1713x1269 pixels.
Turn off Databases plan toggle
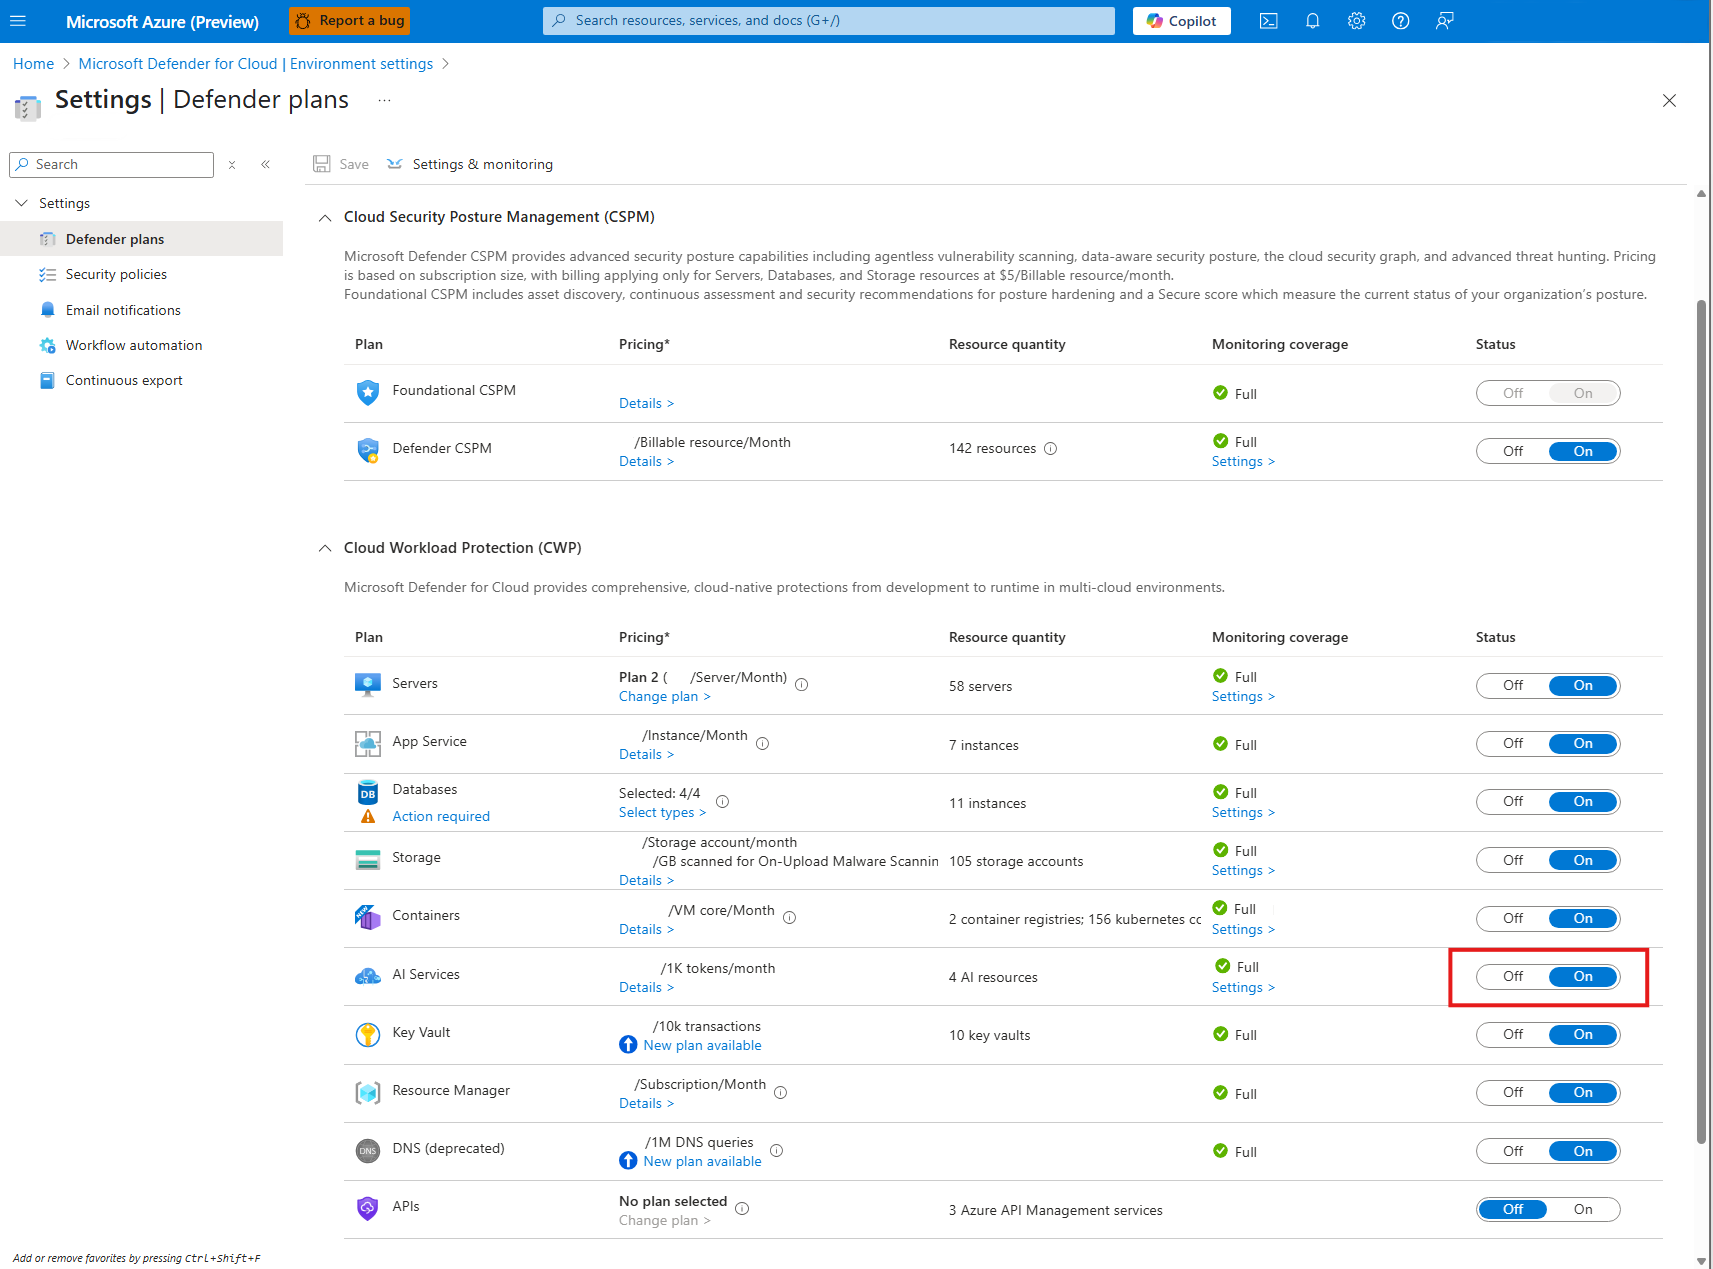click(1513, 801)
